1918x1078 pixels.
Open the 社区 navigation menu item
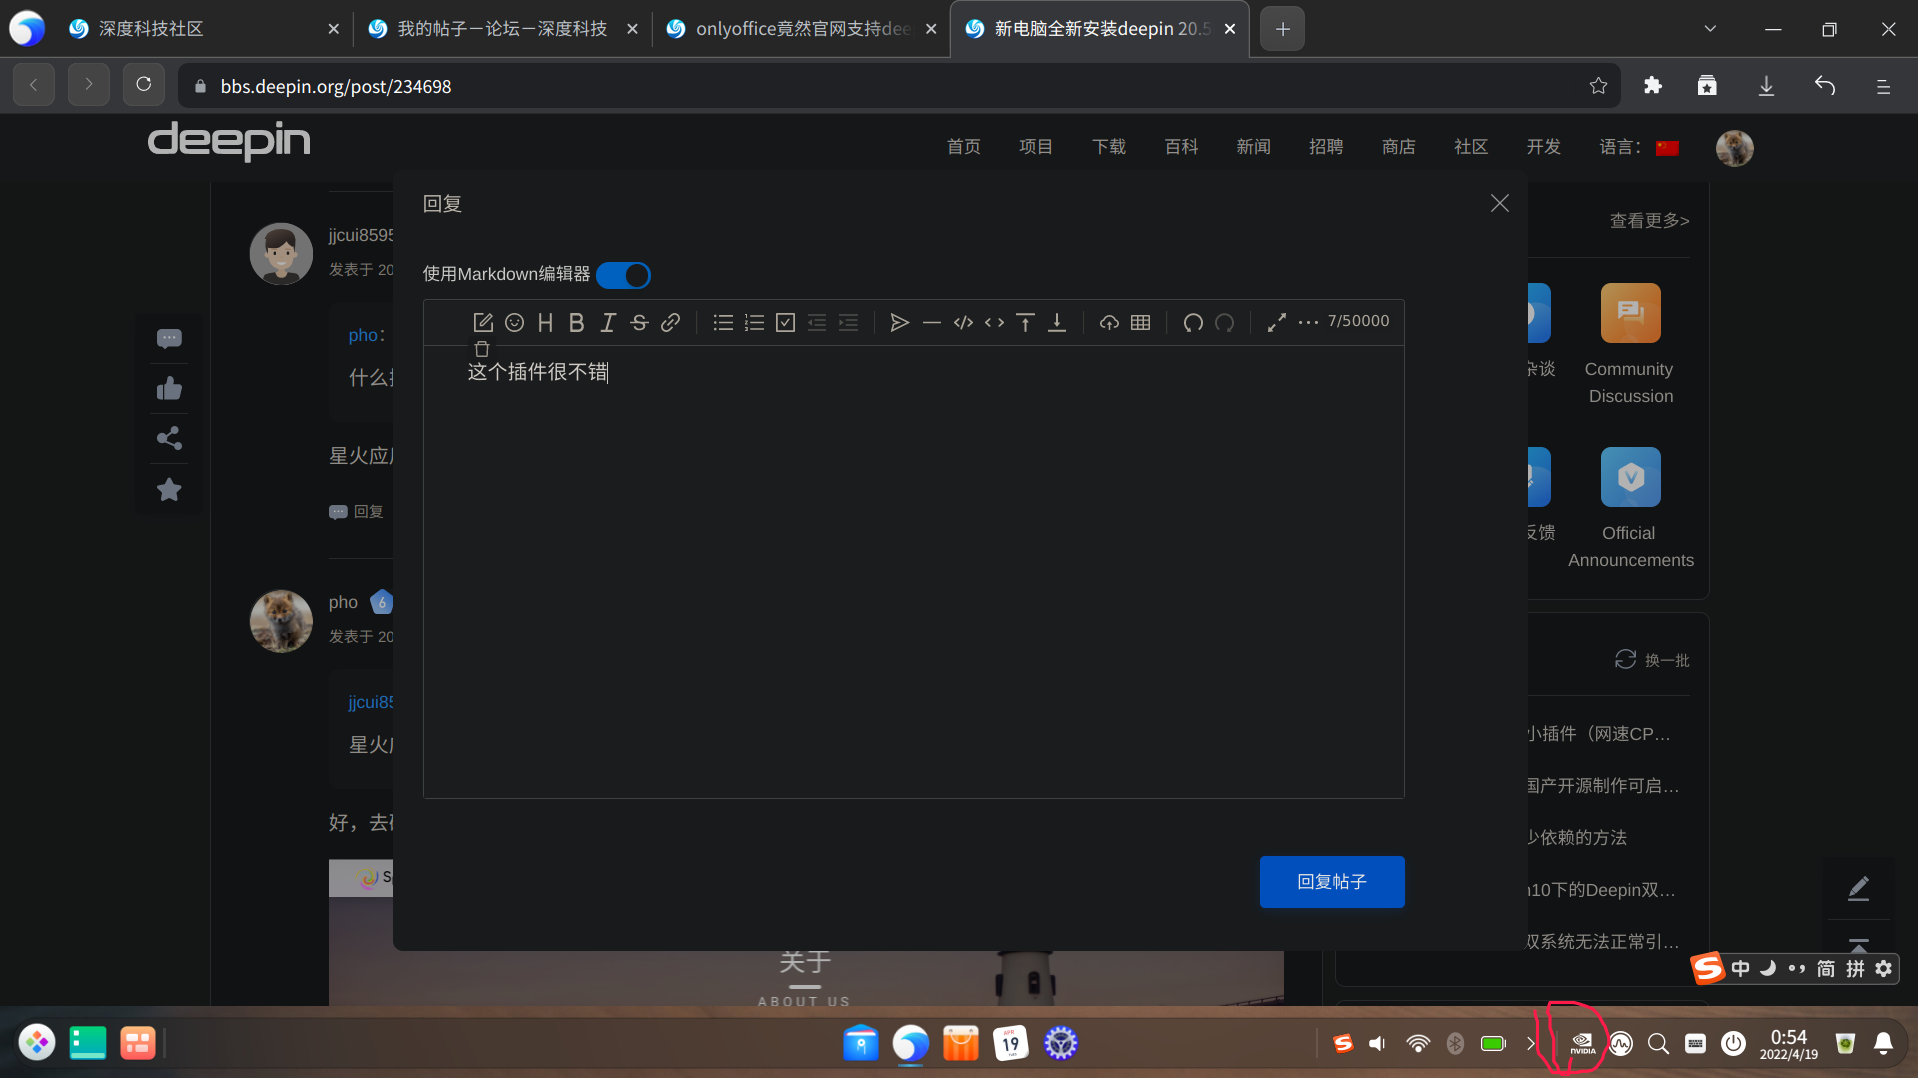pyautogui.click(x=1469, y=146)
